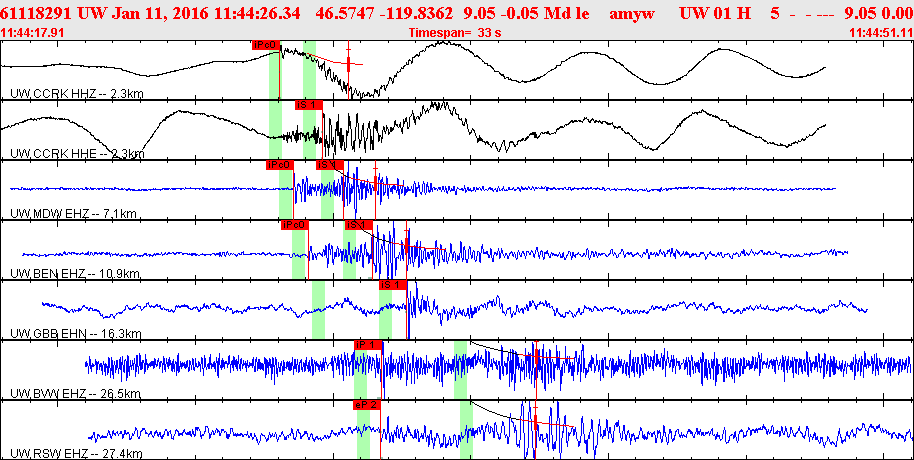Click the start time 11:44:17.91
914x460 pixels.
33,33
